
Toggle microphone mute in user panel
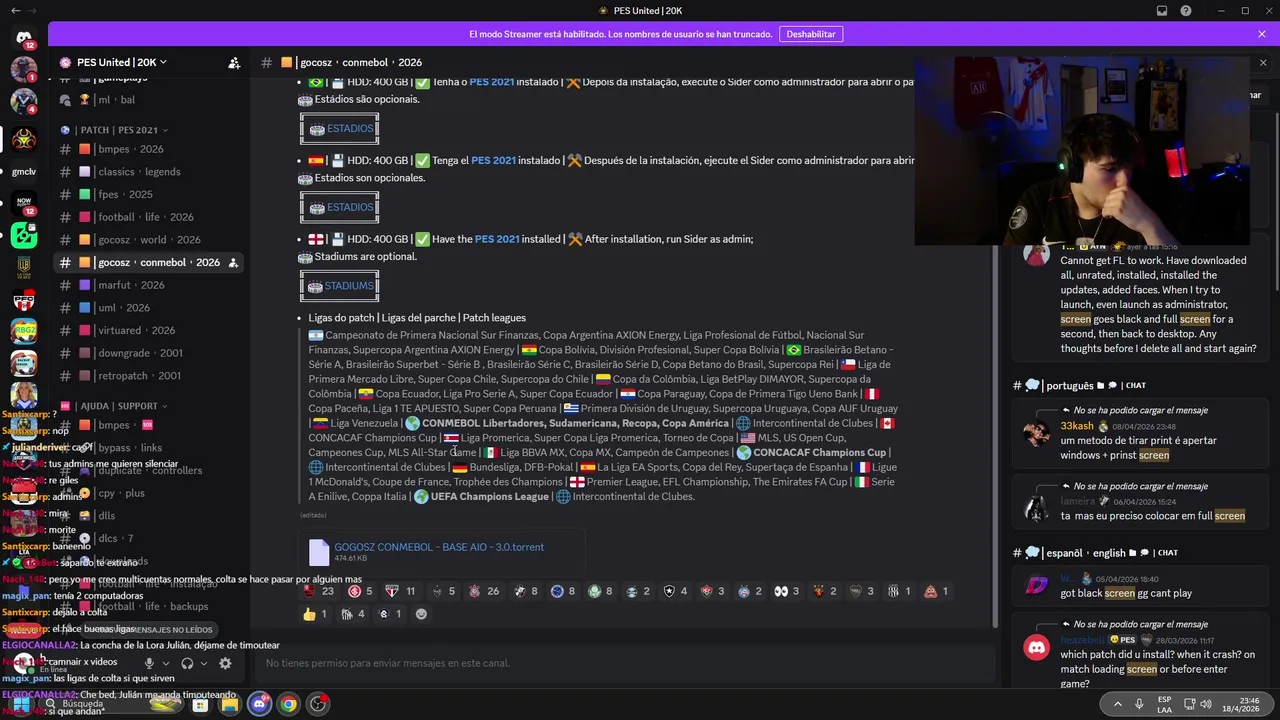point(149,663)
